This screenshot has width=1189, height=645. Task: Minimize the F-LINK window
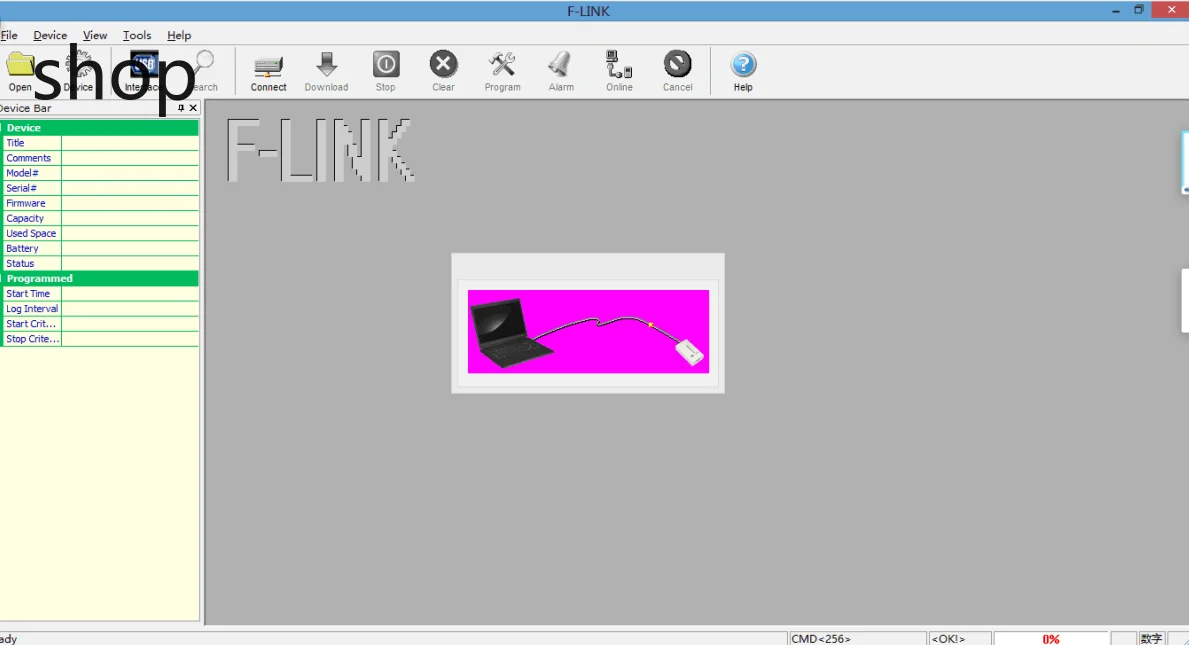point(1115,11)
